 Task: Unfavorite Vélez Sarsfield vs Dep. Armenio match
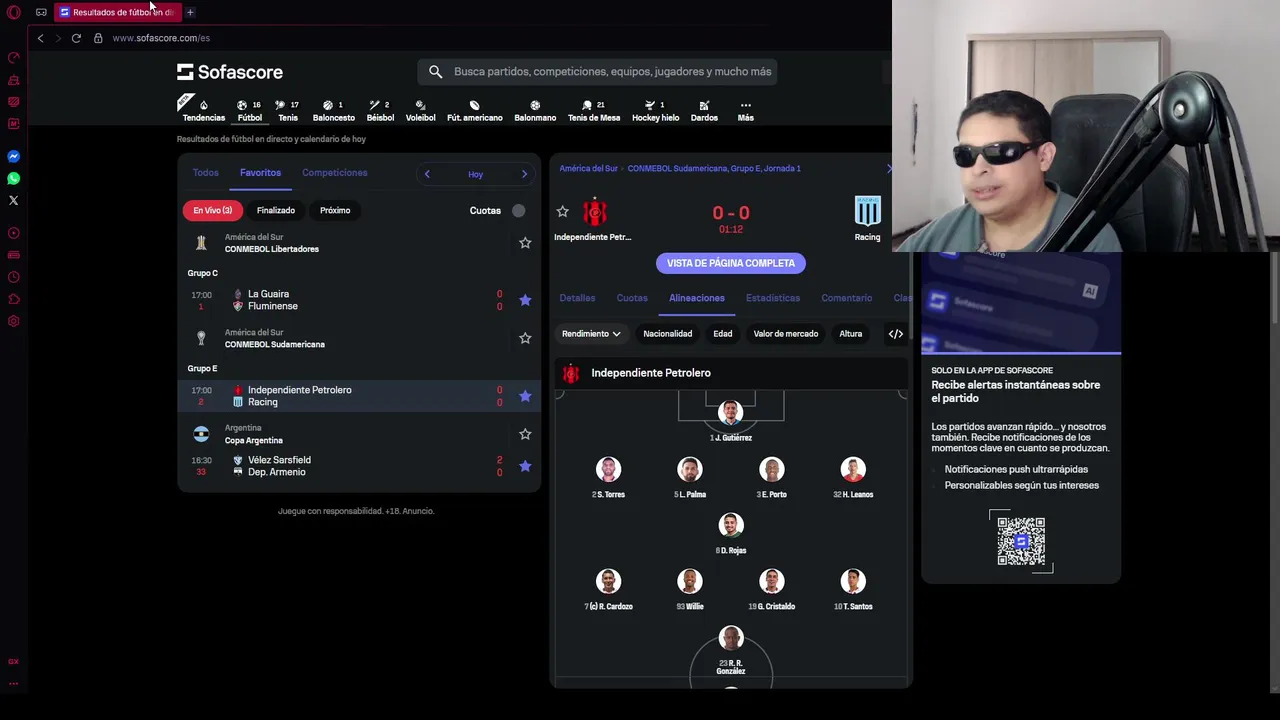point(525,466)
